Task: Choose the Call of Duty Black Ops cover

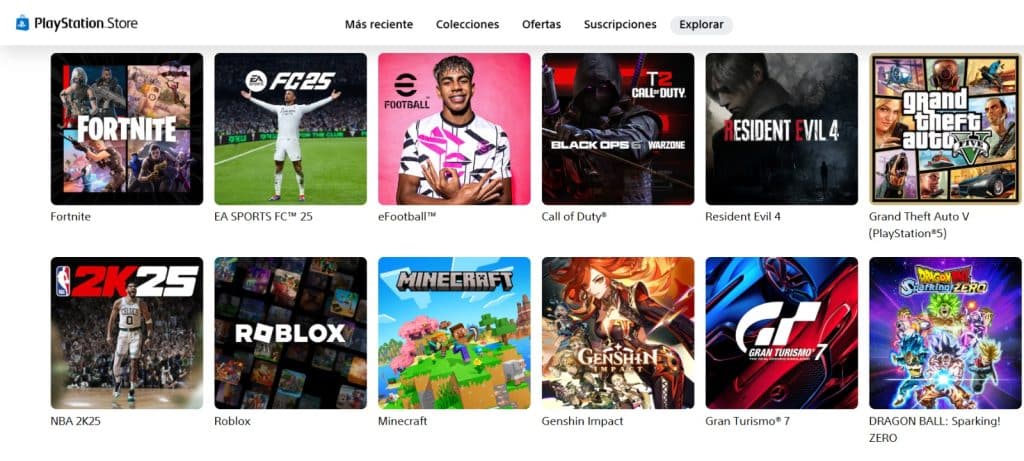Action: 618,129
